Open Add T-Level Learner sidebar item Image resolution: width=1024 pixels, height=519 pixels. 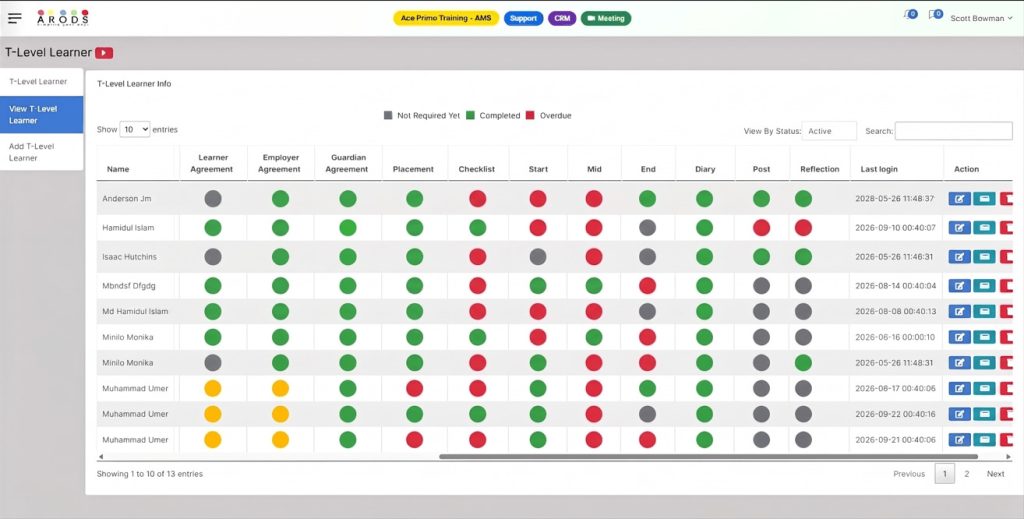click(x=42, y=152)
